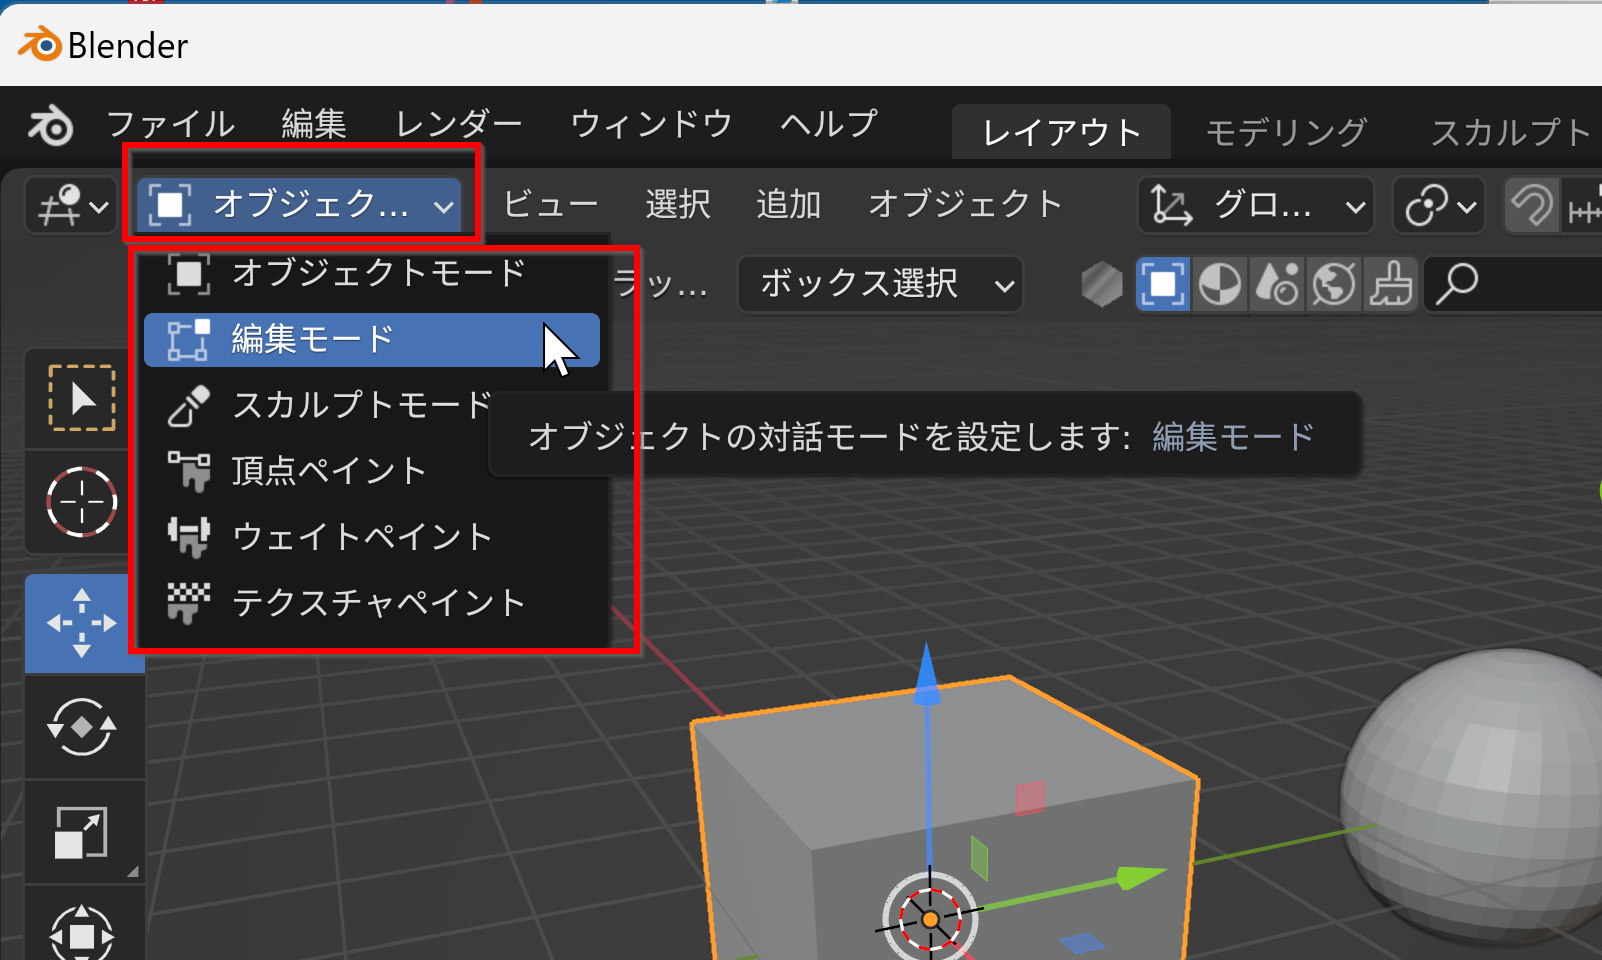Select solid viewport shading icon

(x=1220, y=285)
